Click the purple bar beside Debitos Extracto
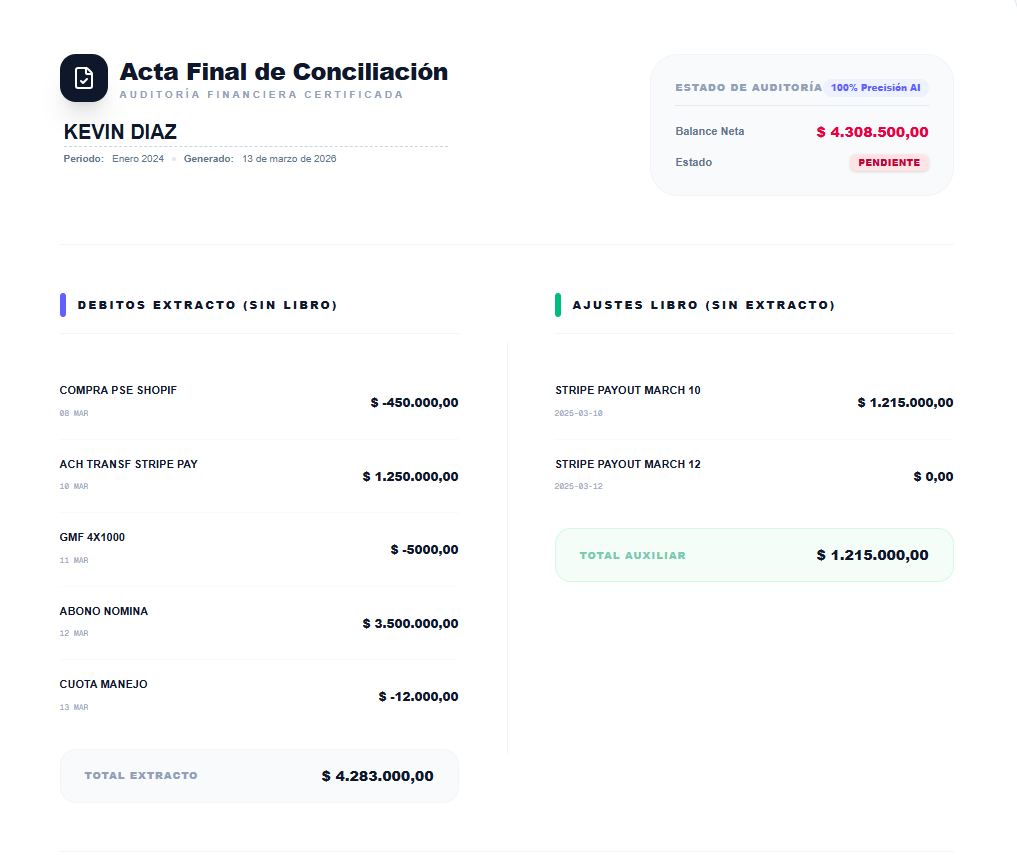The image size is (1017, 855). tap(63, 305)
